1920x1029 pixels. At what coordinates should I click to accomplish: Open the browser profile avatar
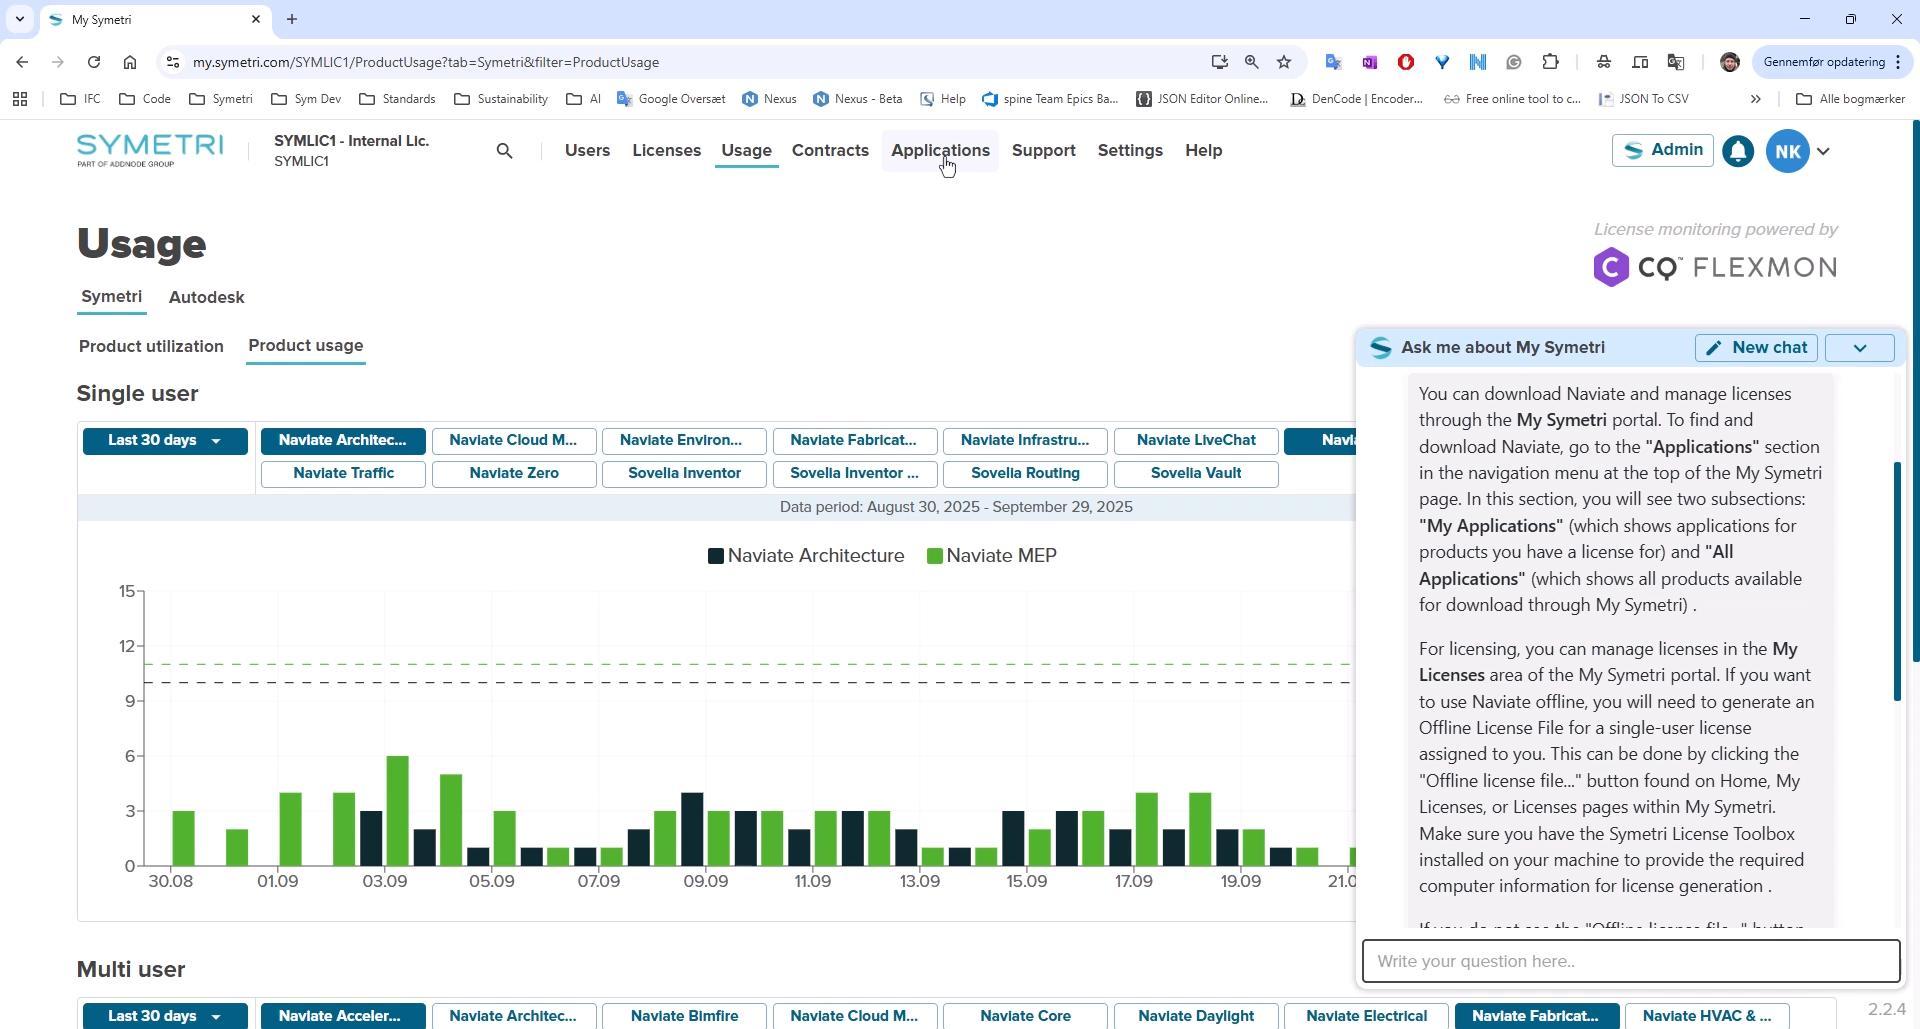click(1729, 62)
